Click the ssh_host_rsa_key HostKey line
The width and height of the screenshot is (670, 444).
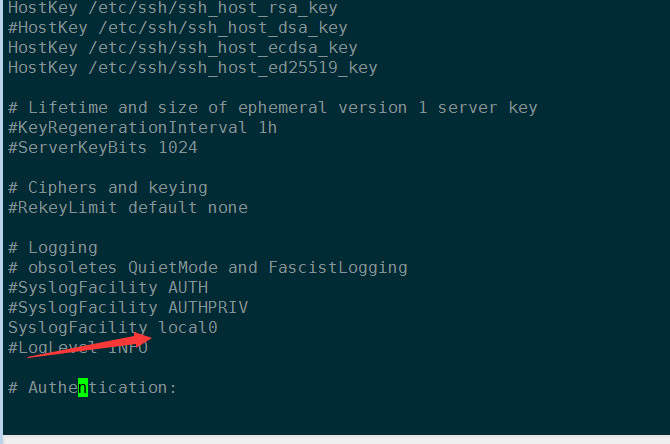173,8
